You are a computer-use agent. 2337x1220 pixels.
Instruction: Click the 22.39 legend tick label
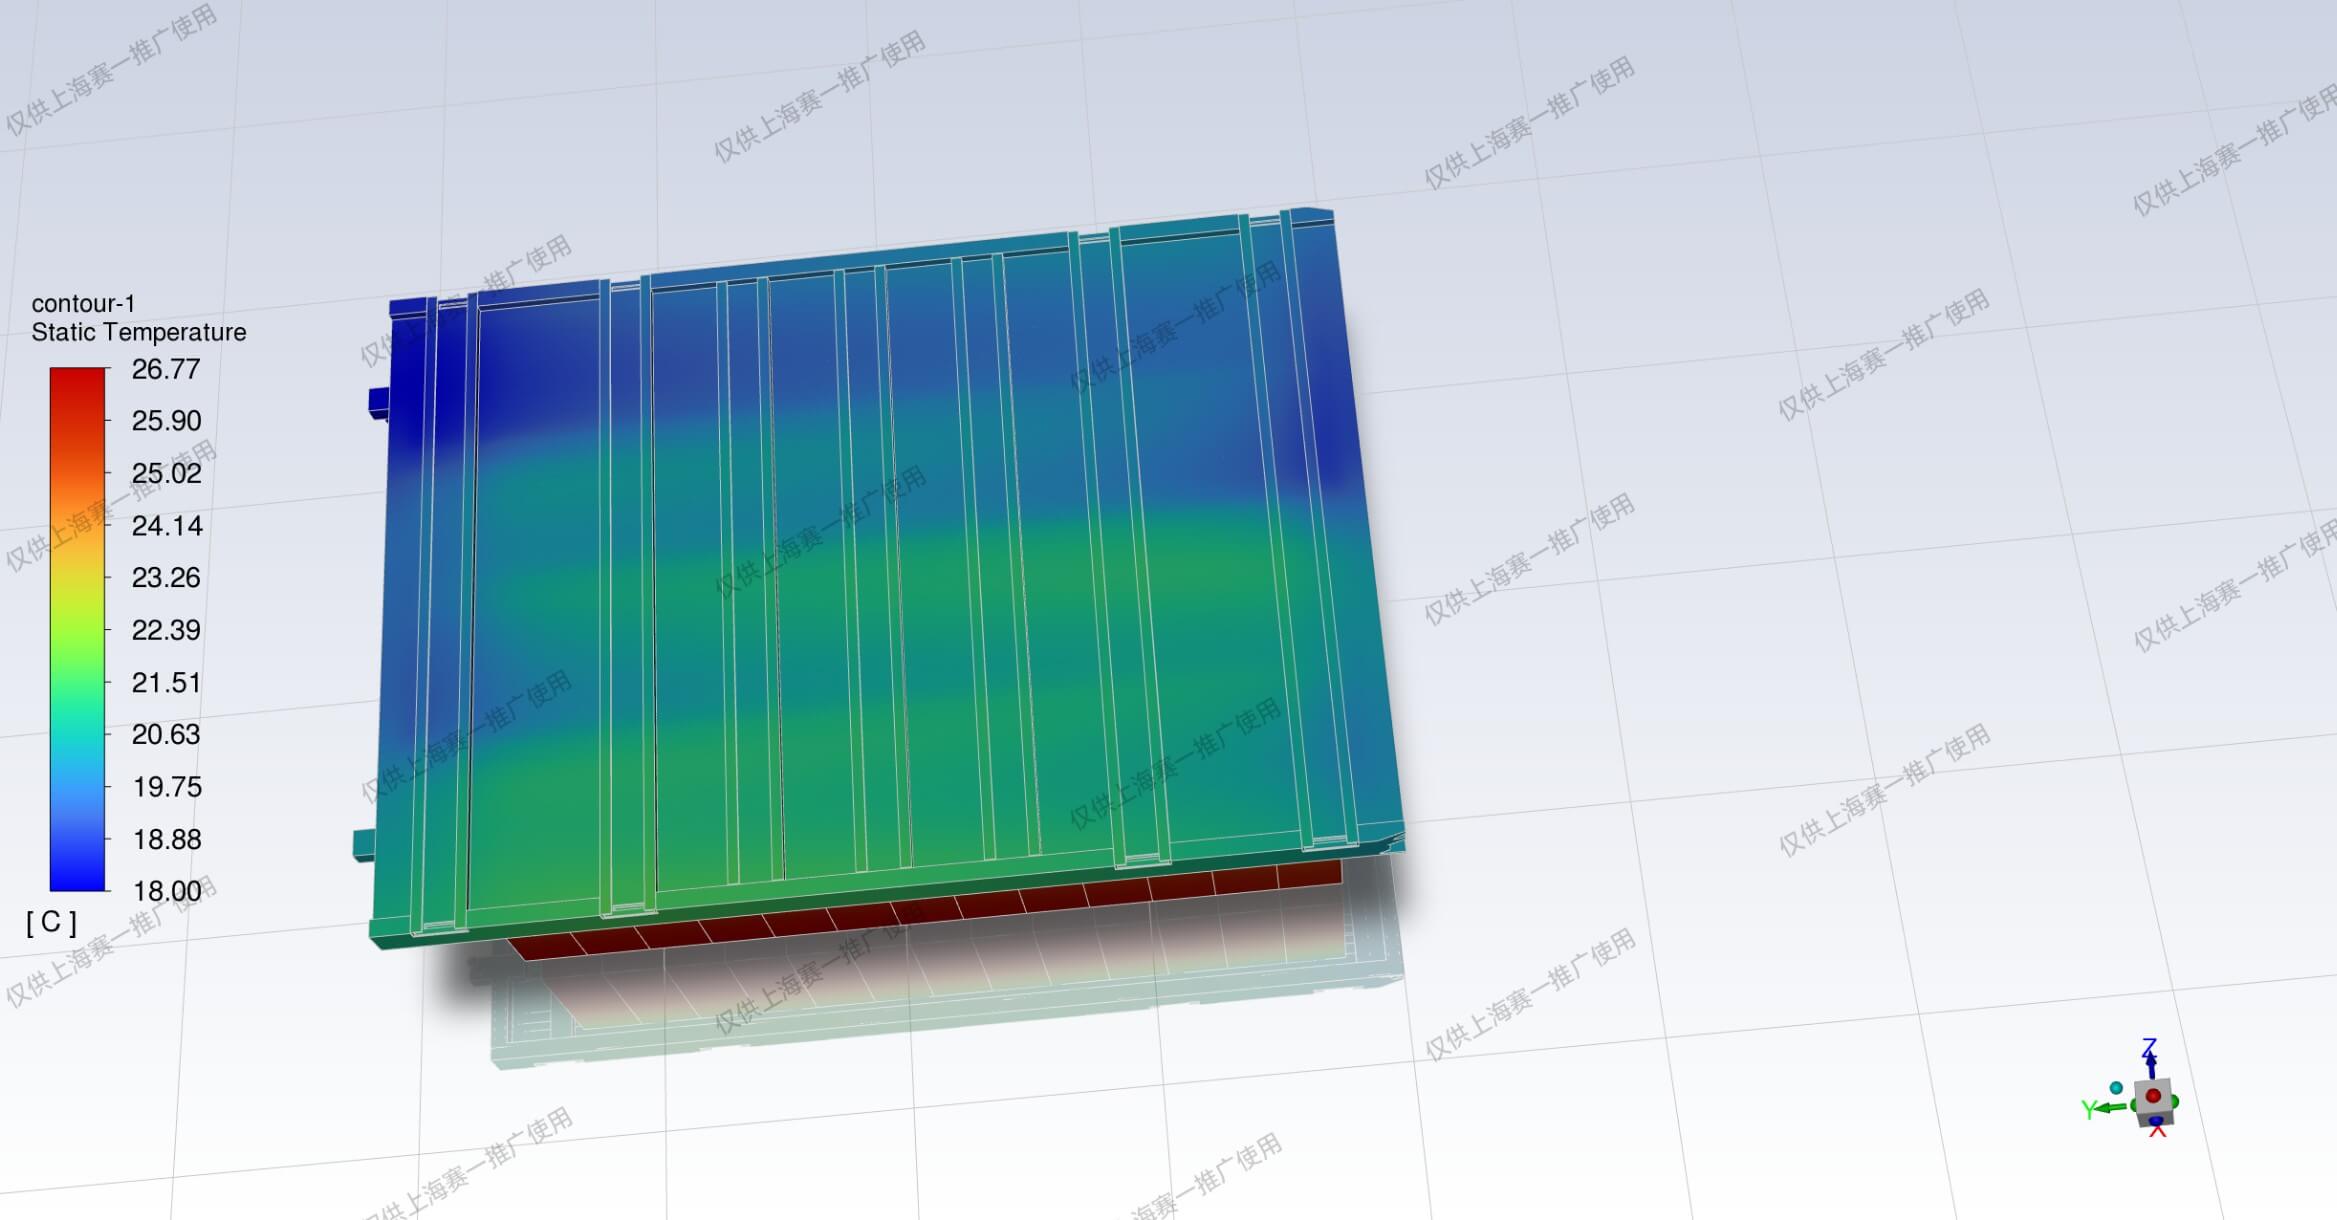(x=165, y=630)
